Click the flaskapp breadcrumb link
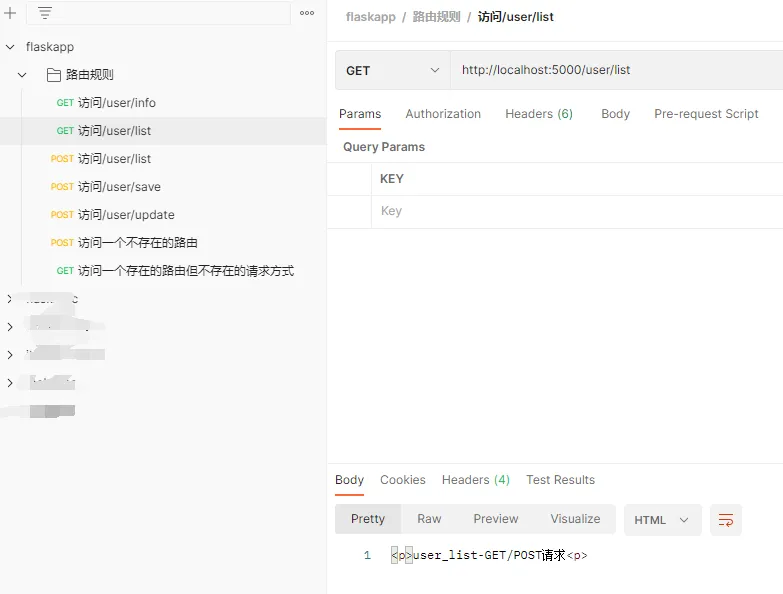The image size is (783, 594). pos(371,17)
